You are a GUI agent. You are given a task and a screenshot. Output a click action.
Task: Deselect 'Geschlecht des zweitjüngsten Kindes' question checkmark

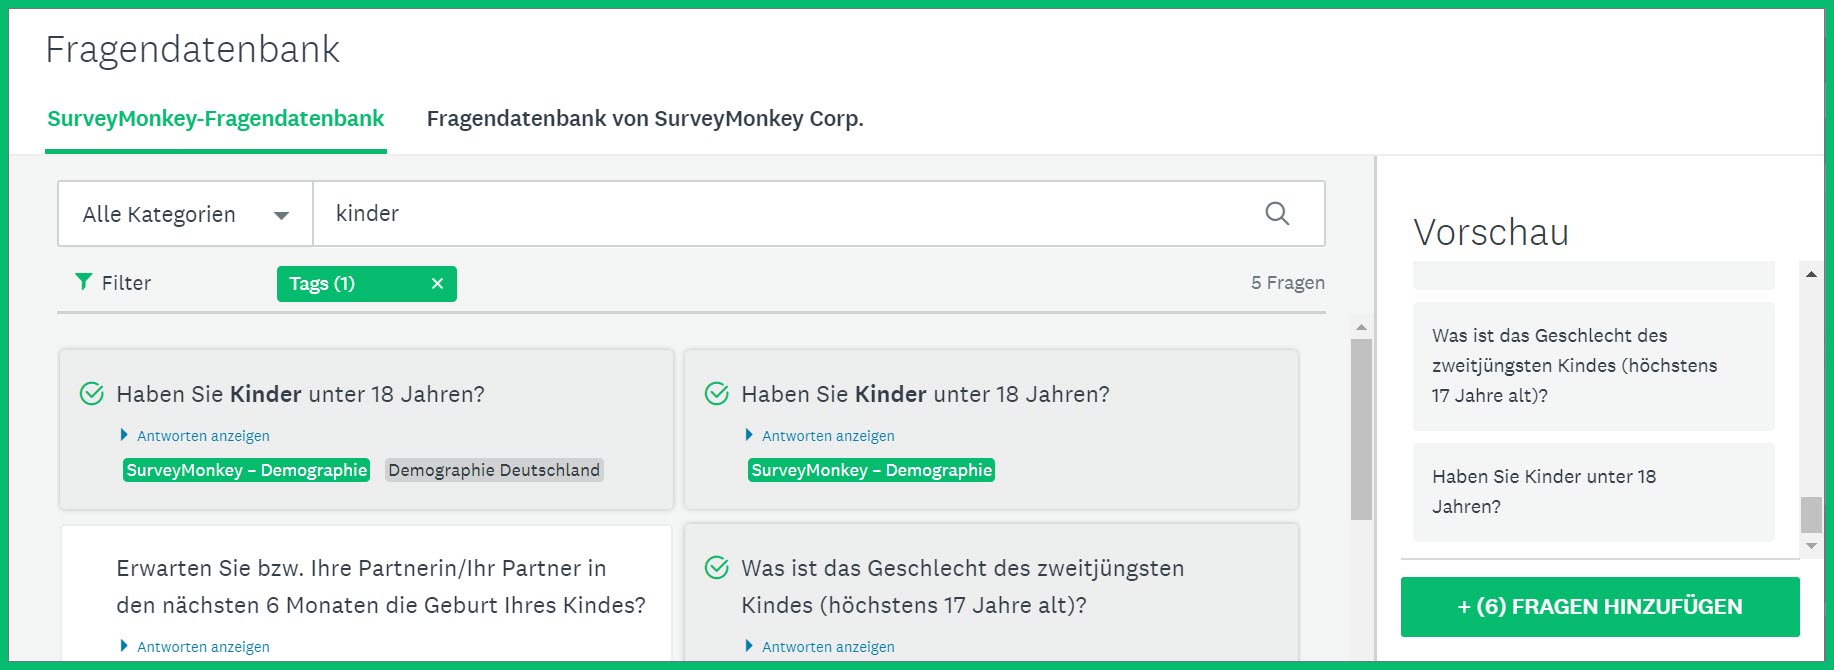pyautogui.click(x=717, y=568)
